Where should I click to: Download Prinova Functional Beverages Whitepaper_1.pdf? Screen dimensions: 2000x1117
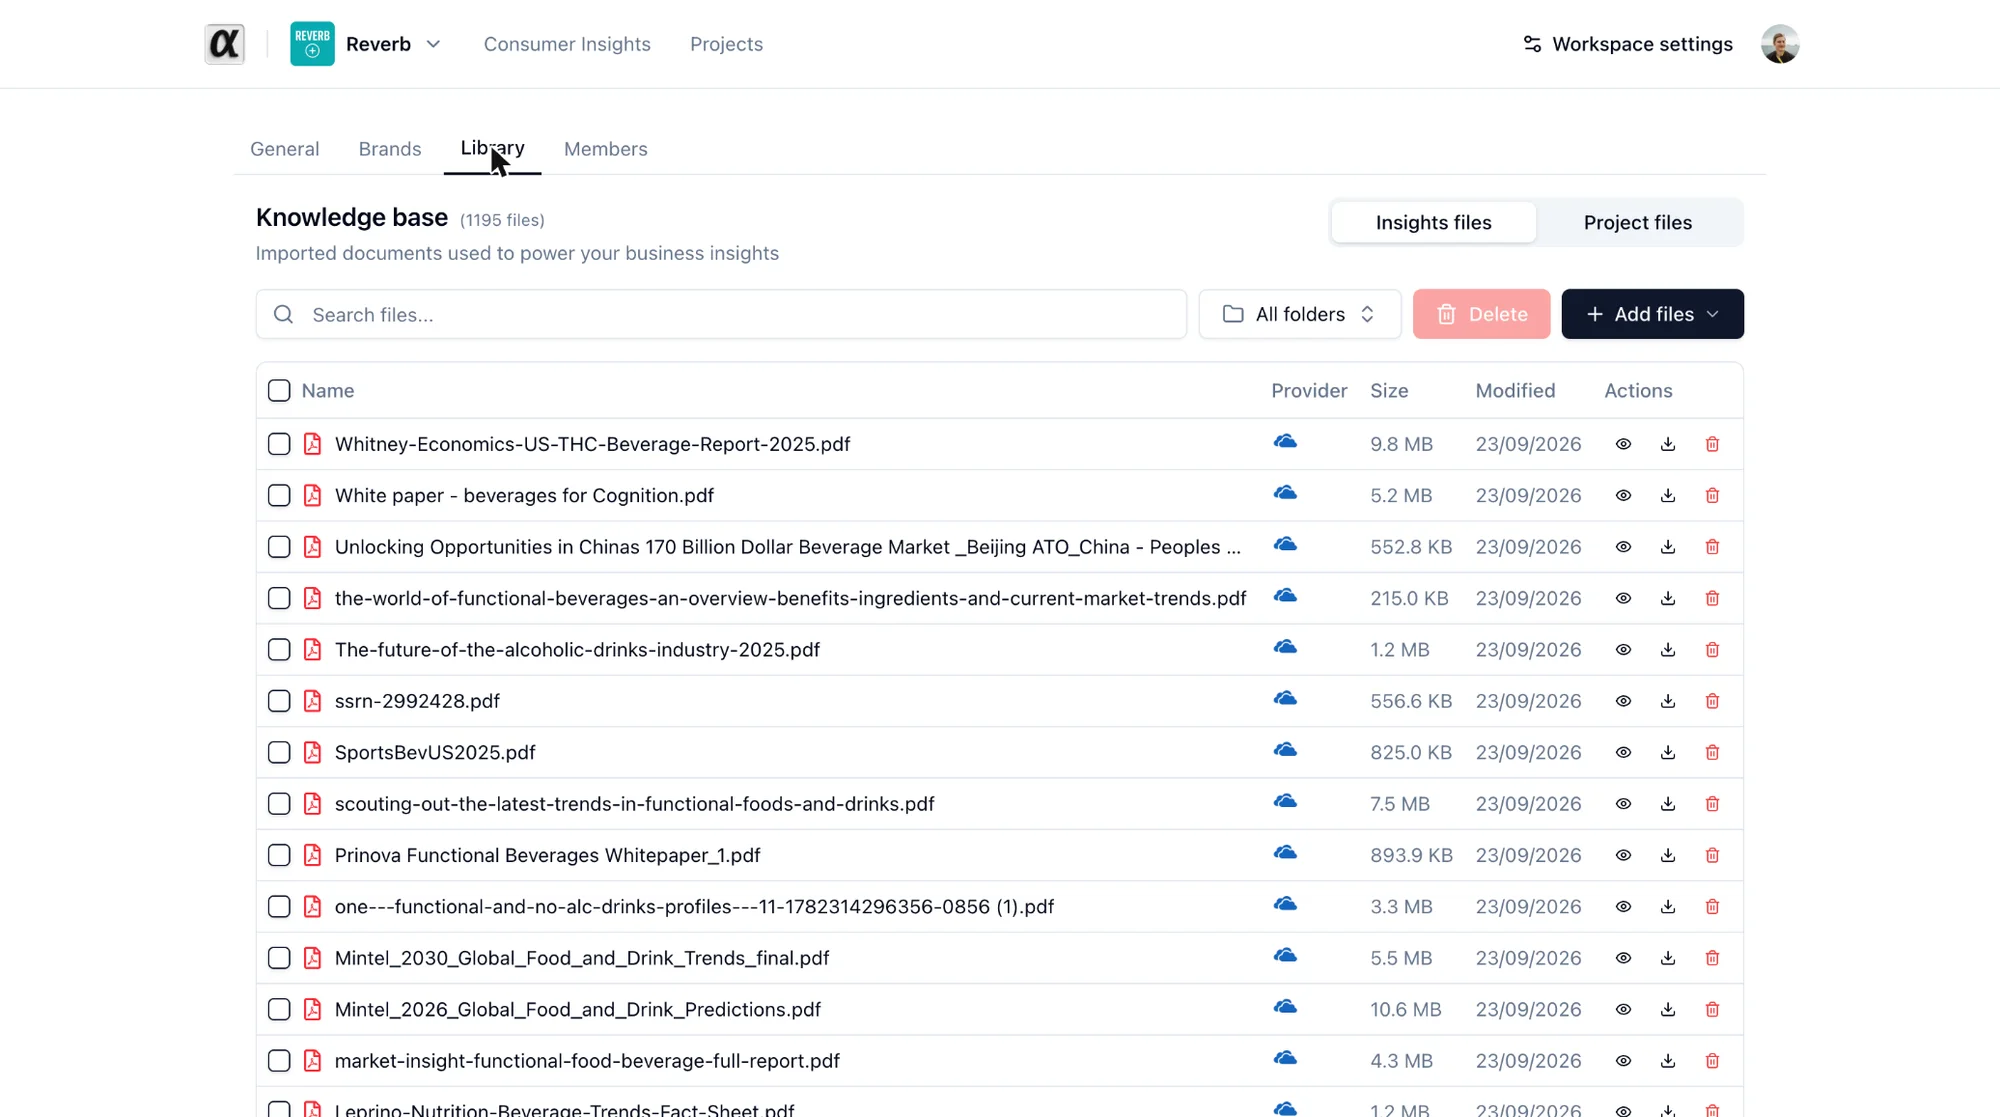pyautogui.click(x=1667, y=855)
